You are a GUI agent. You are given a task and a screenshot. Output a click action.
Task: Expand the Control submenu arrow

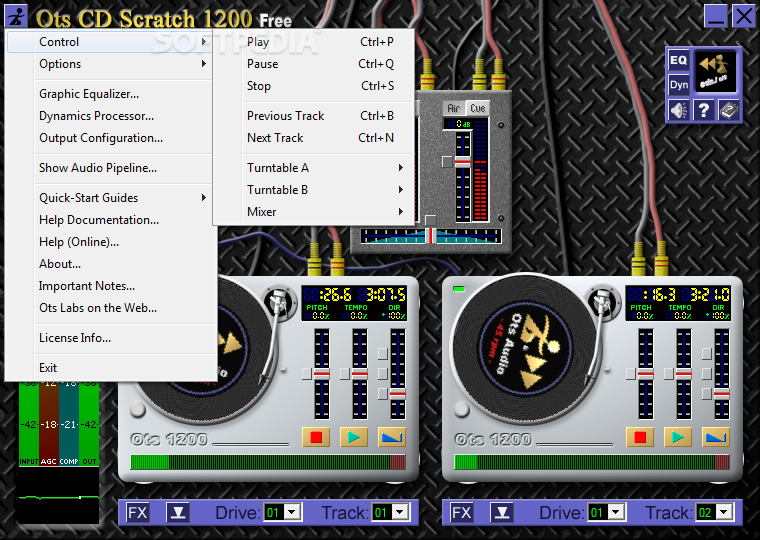pos(204,42)
